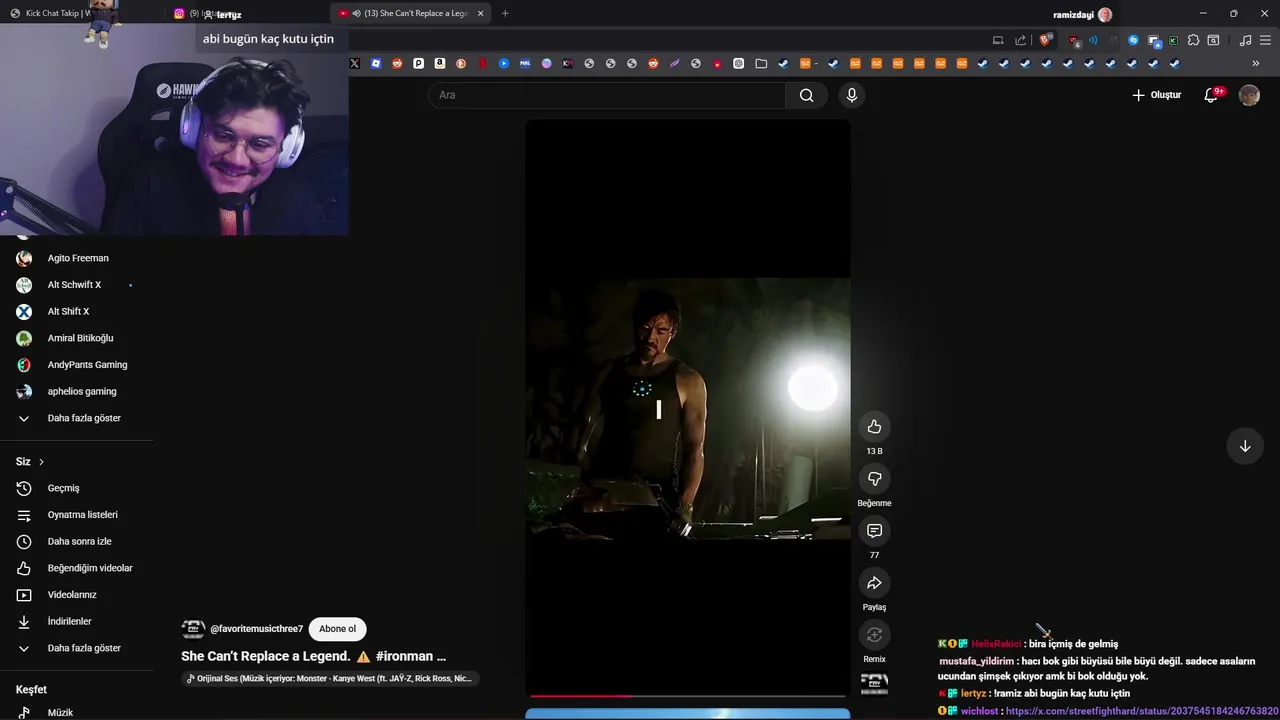Click the dislike Beğenme thumbs-down button
1280x720 pixels.
(874, 479)
